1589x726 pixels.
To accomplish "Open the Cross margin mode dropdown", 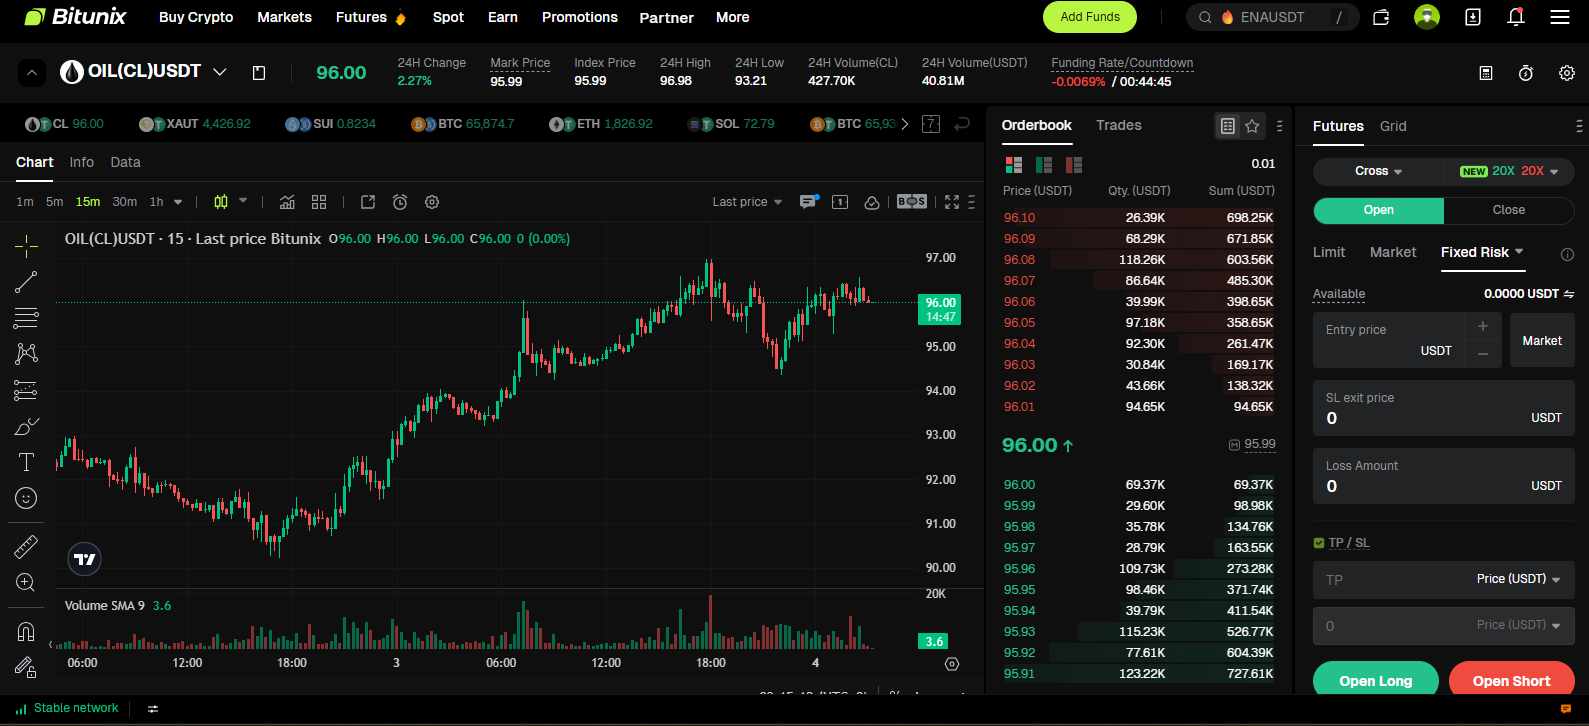I will [1378, 171].
